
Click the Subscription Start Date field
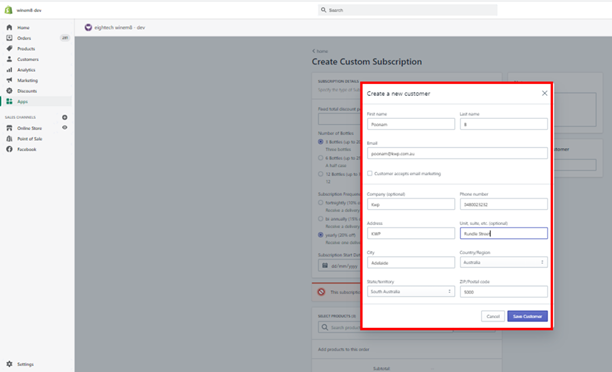pos(339,265)
